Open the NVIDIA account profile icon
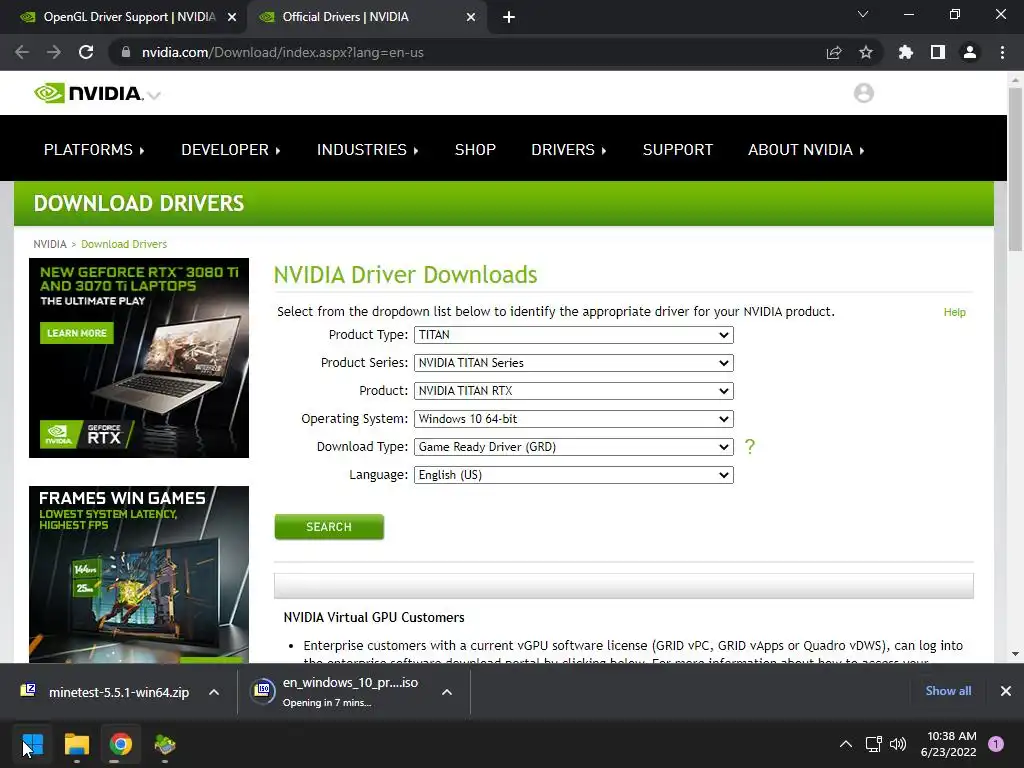 coord(863,93)
